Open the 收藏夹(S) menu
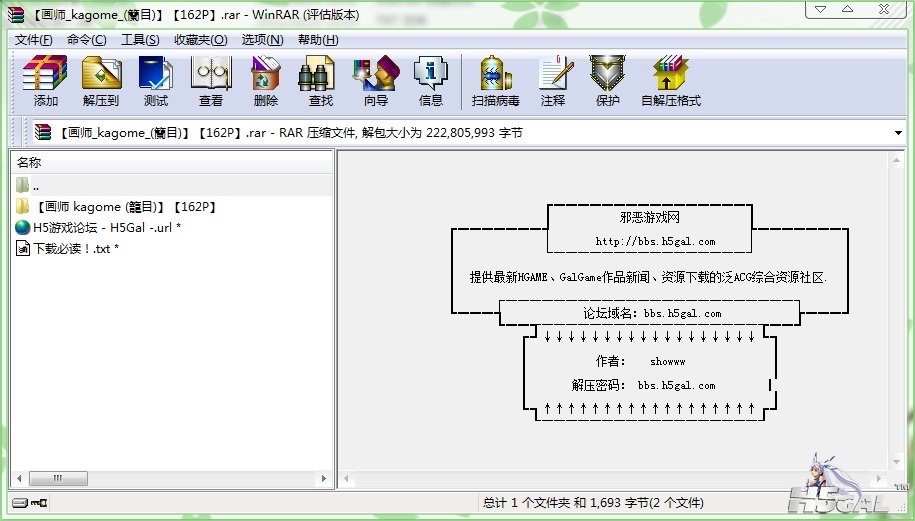Screen dimensions: 915x521 [198, 40]
